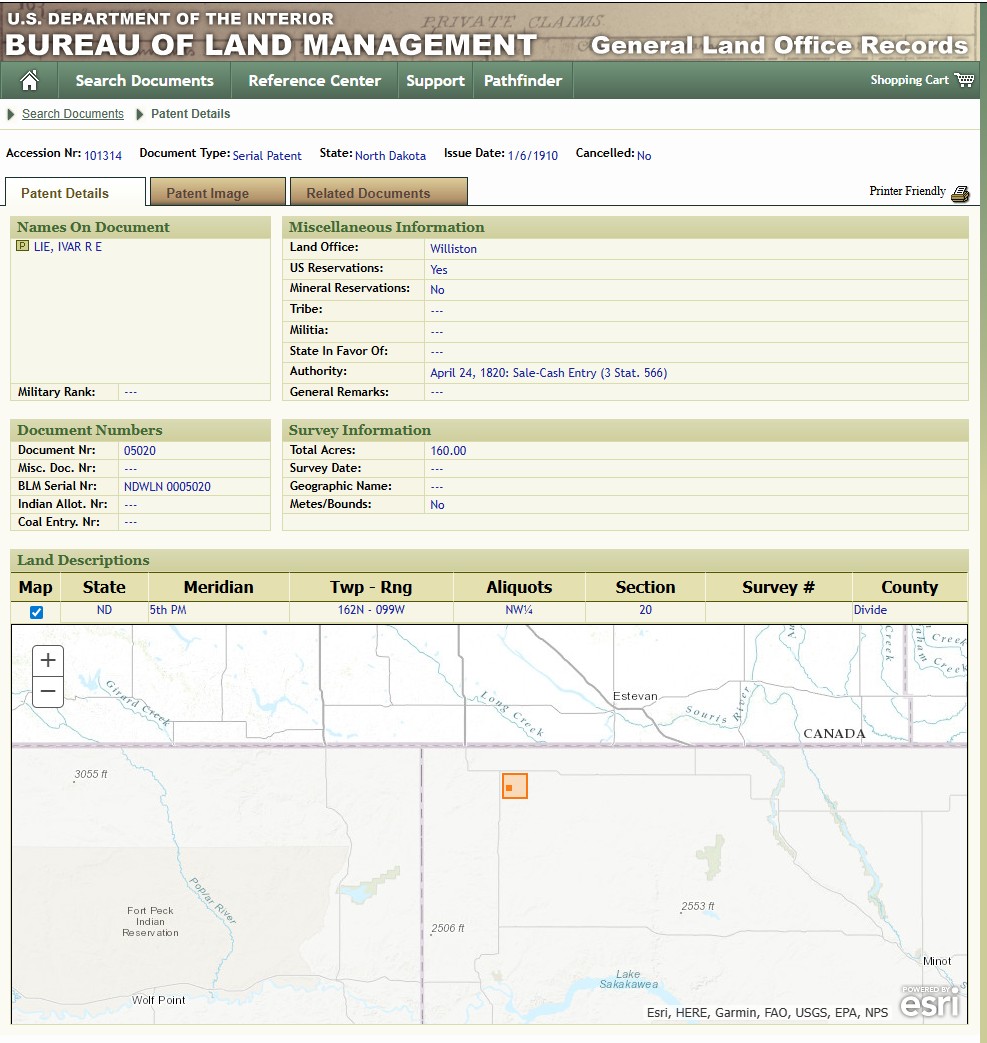Screen dimensions: 987x1043
Task: Zoom in on the map with plus button
Action: pos(48,660)
